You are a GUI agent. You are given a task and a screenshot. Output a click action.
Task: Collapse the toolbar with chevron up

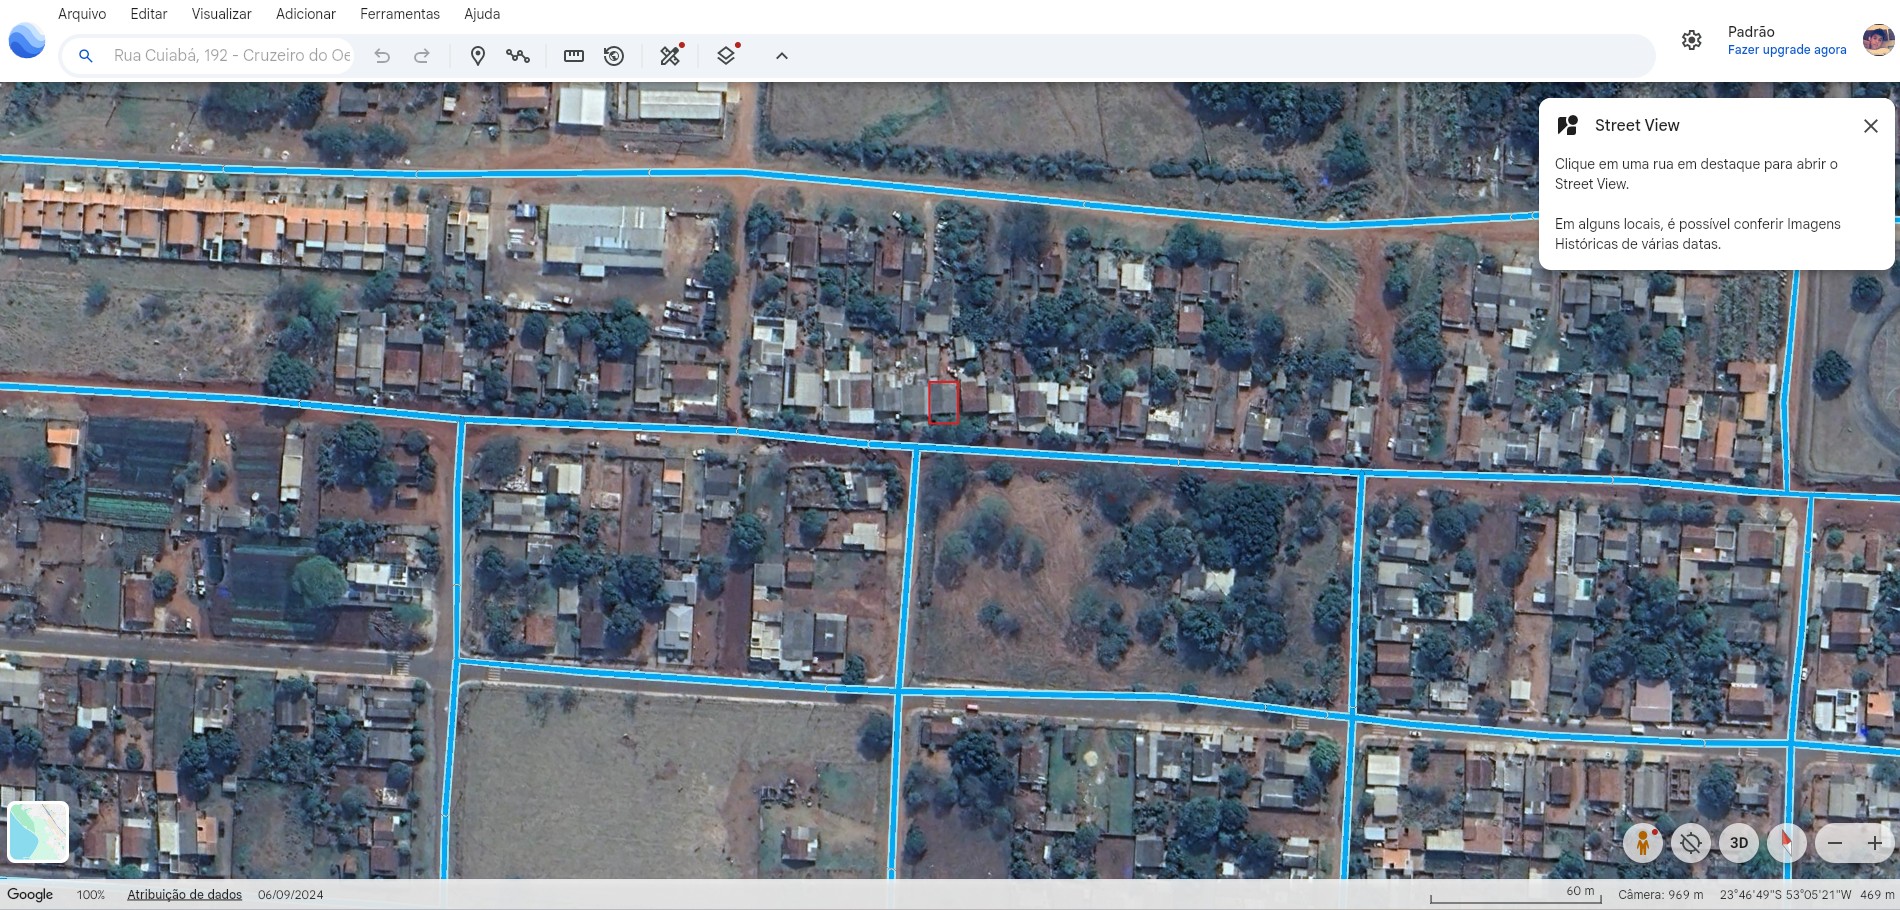pos(782,56)
